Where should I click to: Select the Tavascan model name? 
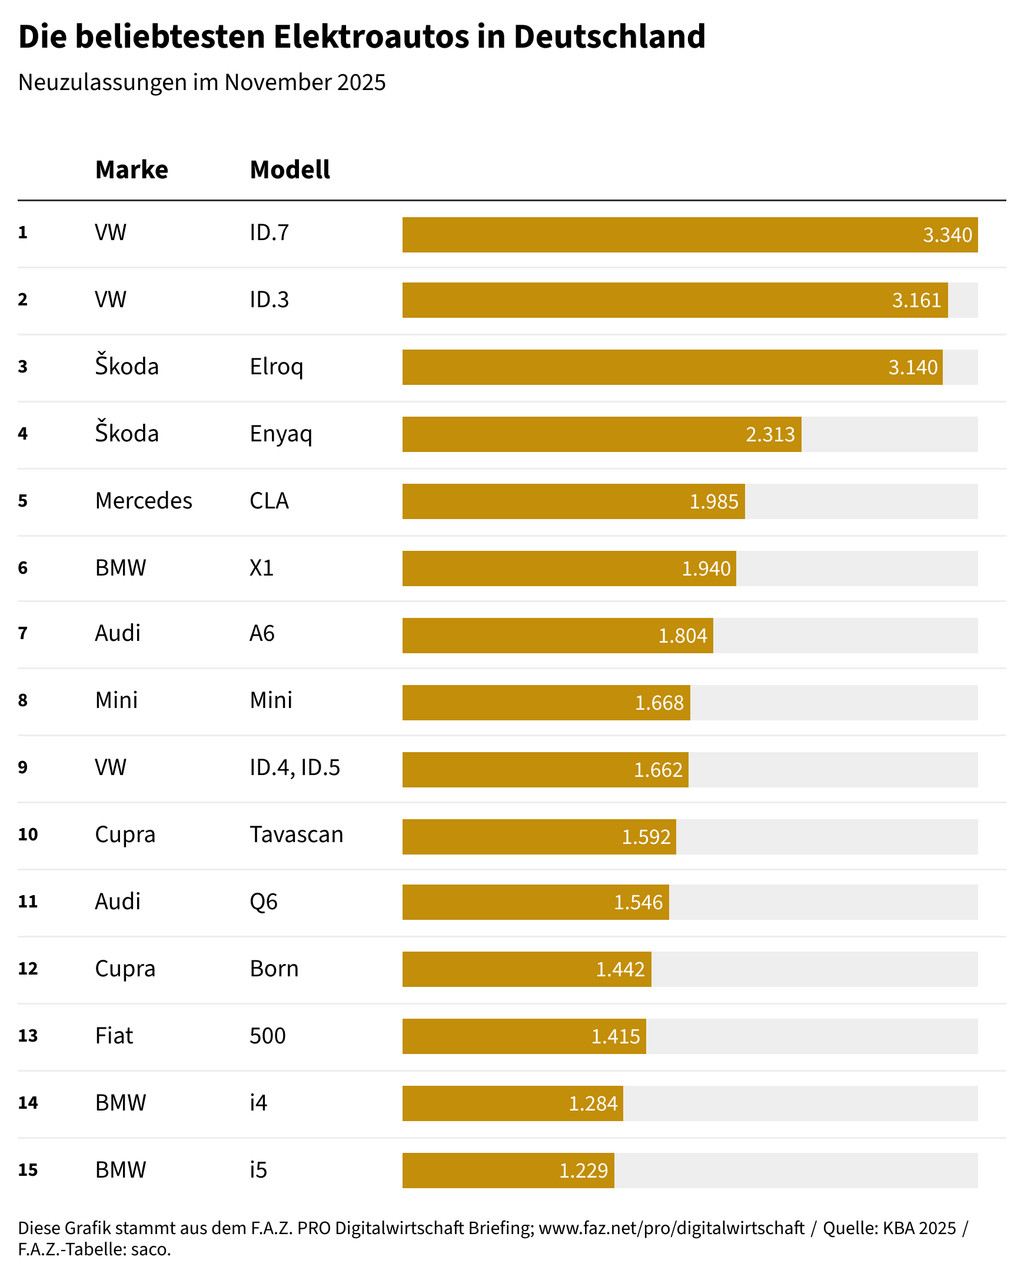pos(296,835)
